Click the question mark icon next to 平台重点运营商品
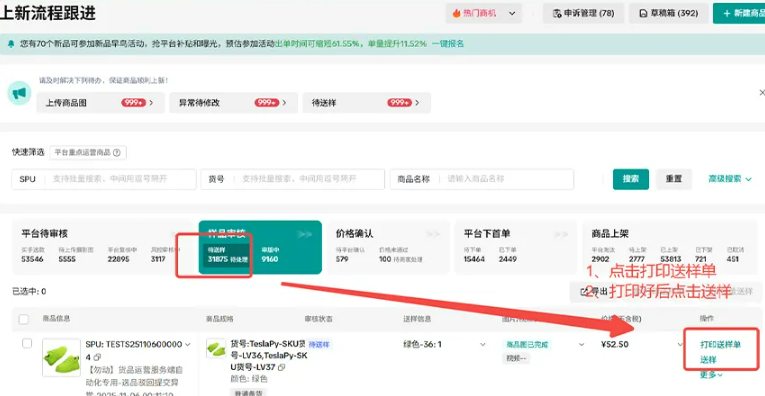This screenshot has width=765, height=396. tap(117, 153)
